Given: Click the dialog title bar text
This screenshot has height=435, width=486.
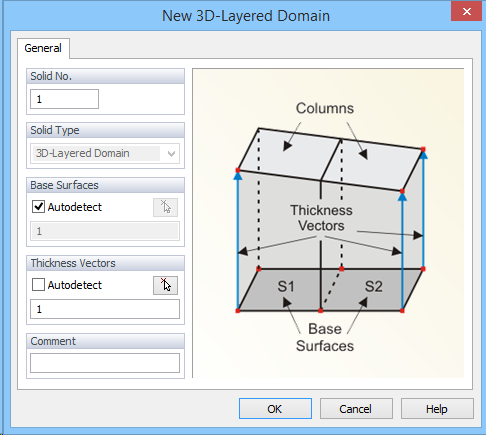Looking at the screenshot, I should (246, 16).
